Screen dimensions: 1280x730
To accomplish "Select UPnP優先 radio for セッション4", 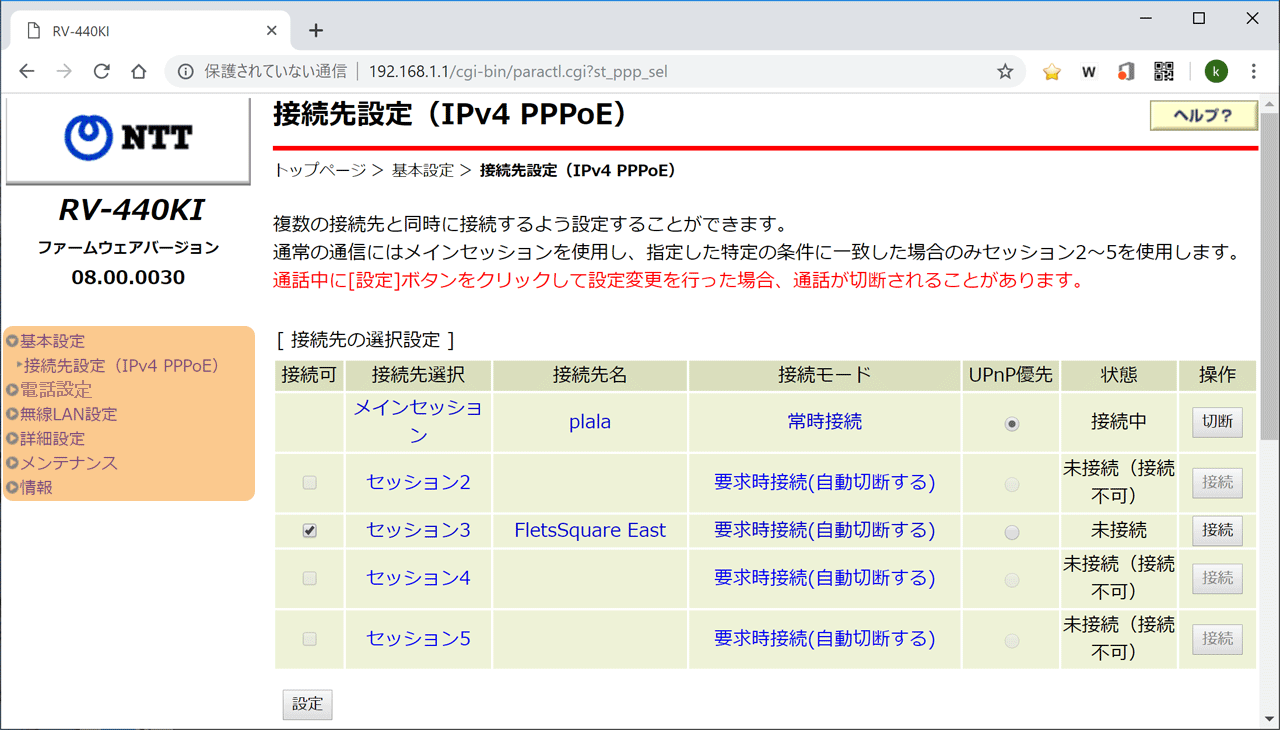I will tap(1012, 580).
